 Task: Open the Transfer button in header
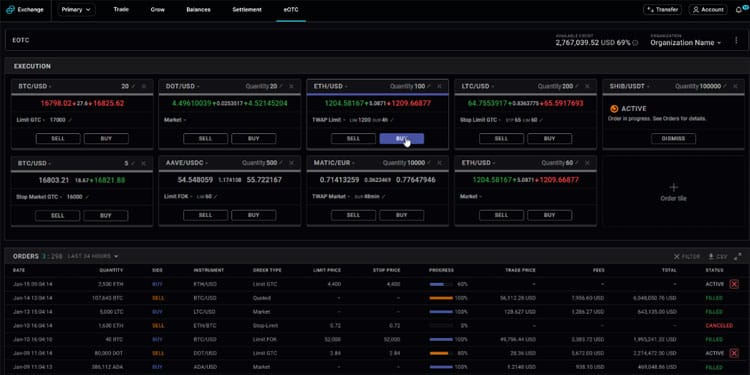click(662, 10)
